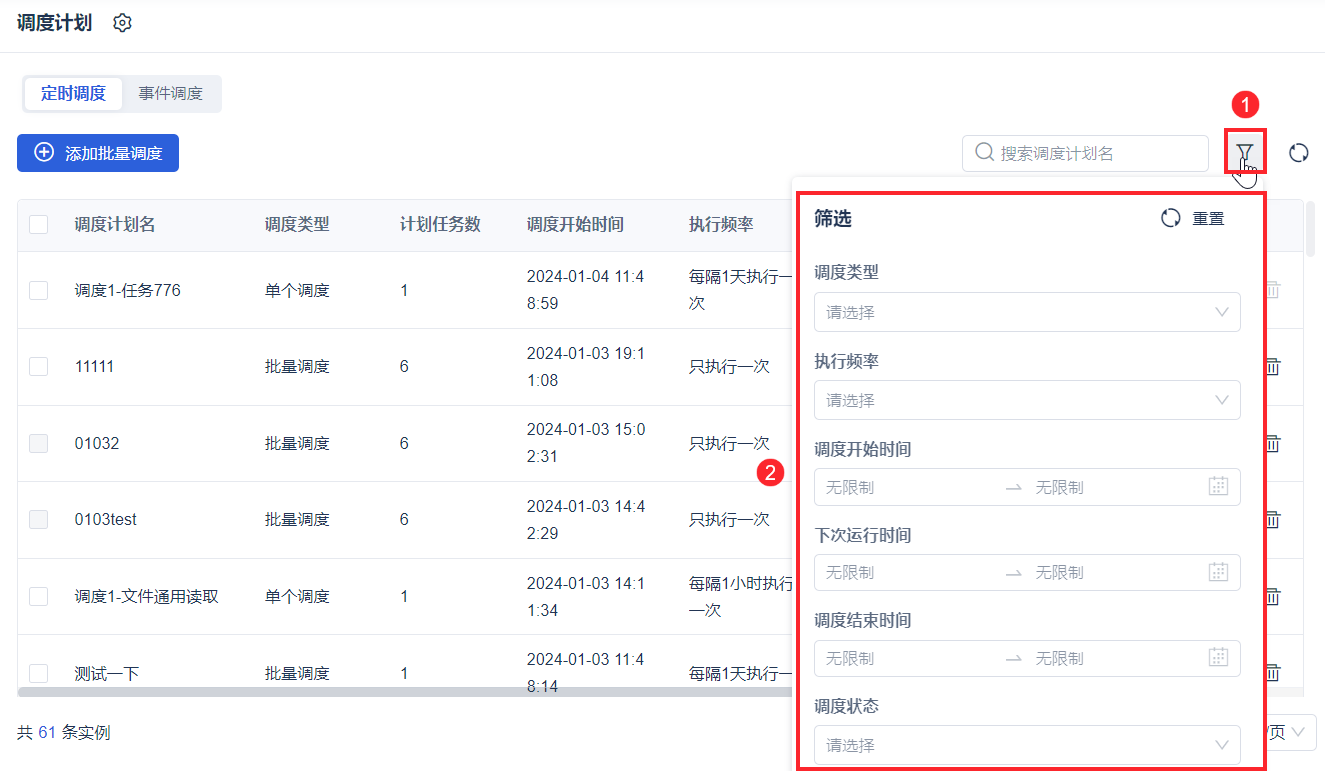Delete the 01032 schedule with trash icon
Screen dimensions: 1325x771
tap(1273, 443)
